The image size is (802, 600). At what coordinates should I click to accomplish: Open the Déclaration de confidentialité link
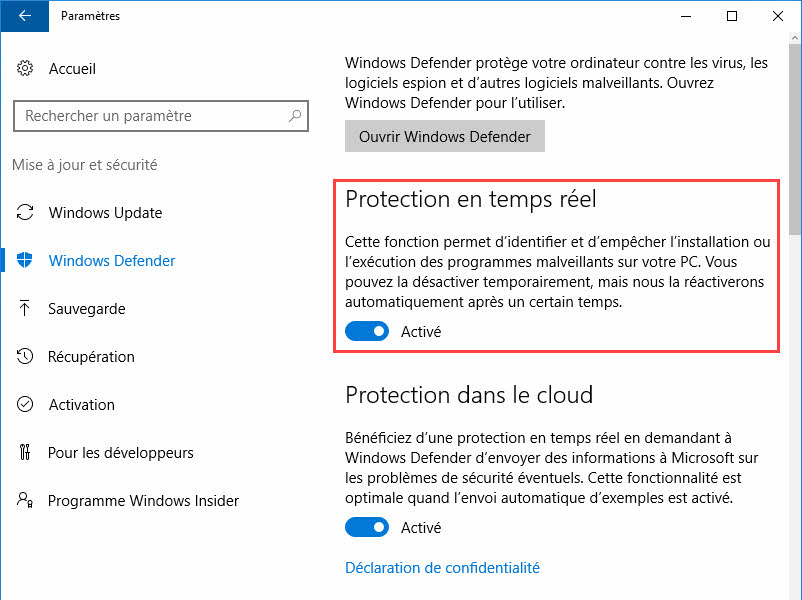442,567
